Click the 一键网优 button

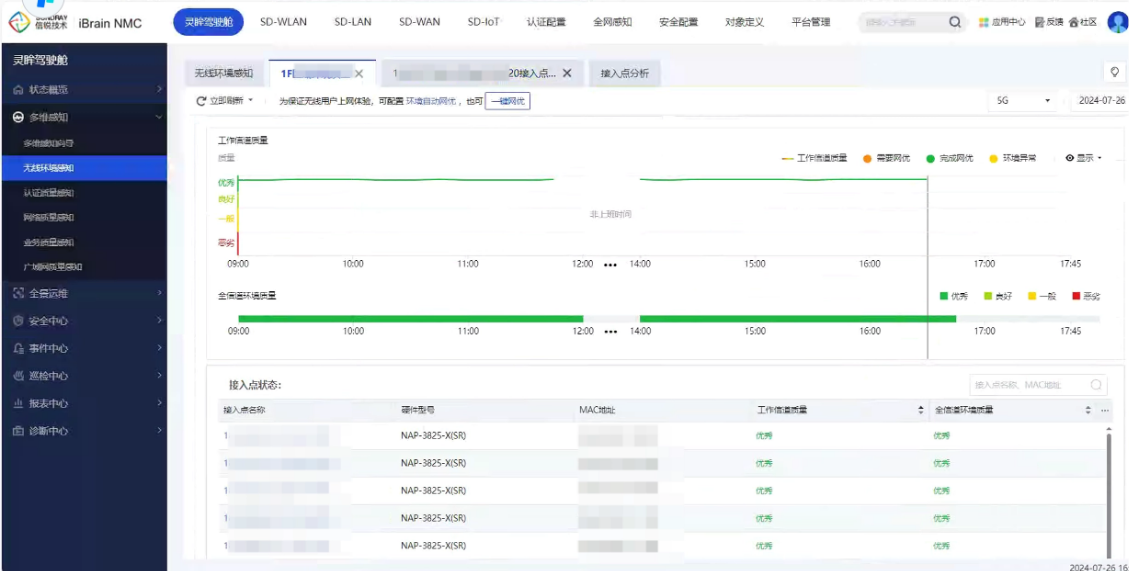point(507,101)
